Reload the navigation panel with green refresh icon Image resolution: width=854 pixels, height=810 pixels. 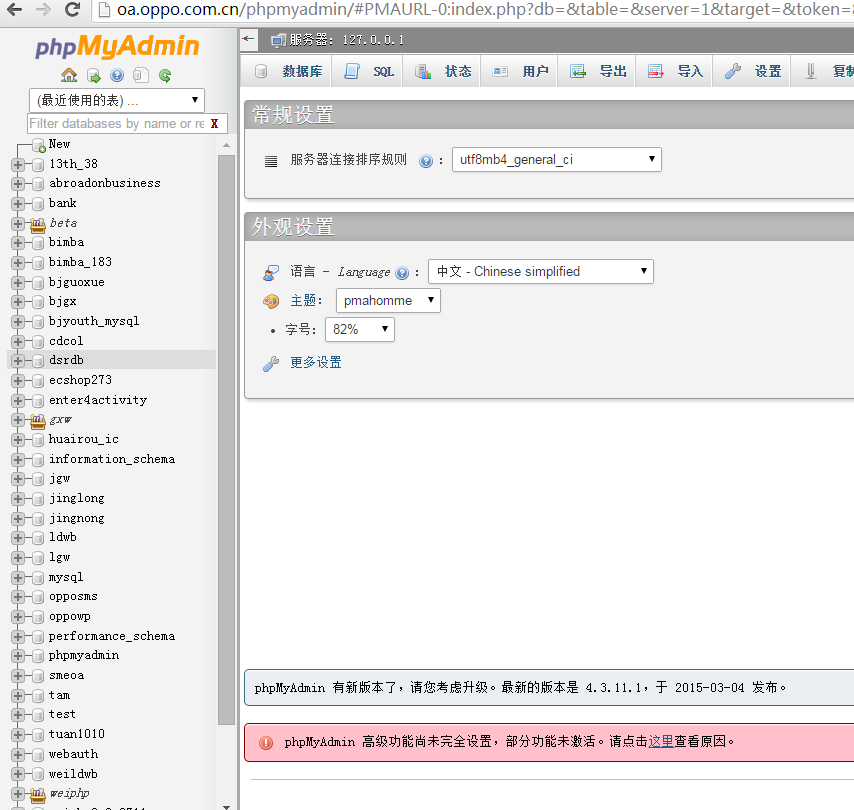point(165,75)
